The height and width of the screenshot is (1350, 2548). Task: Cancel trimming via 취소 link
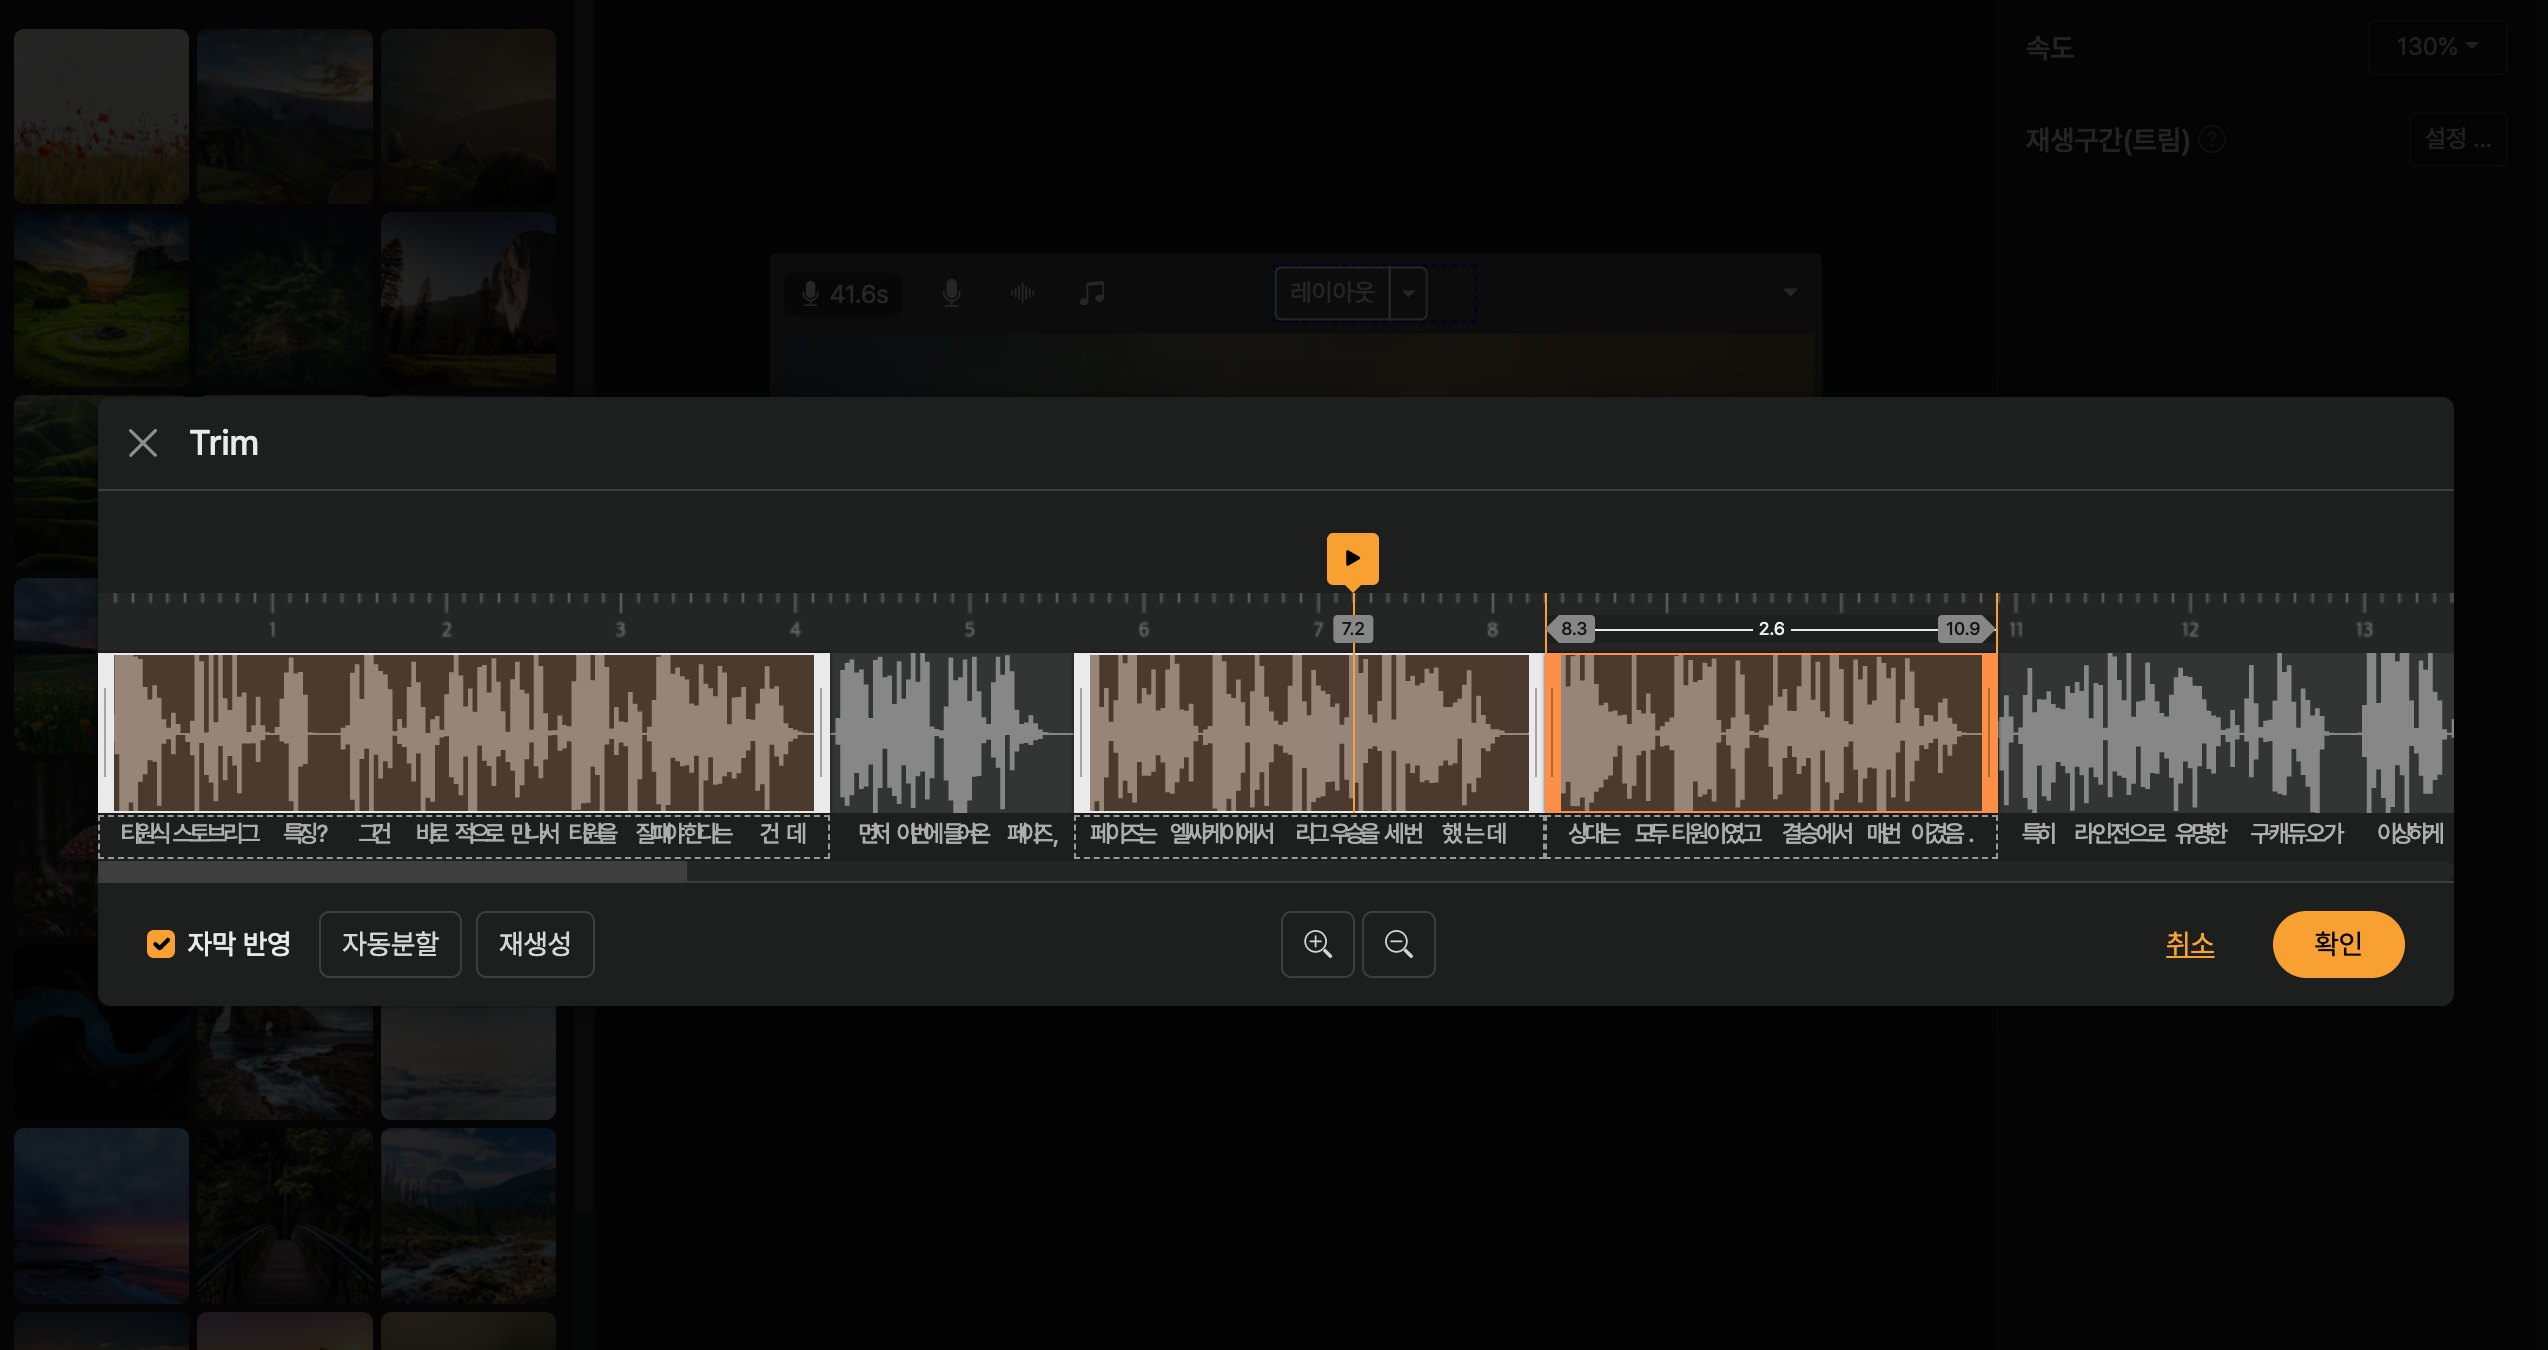2190,944
